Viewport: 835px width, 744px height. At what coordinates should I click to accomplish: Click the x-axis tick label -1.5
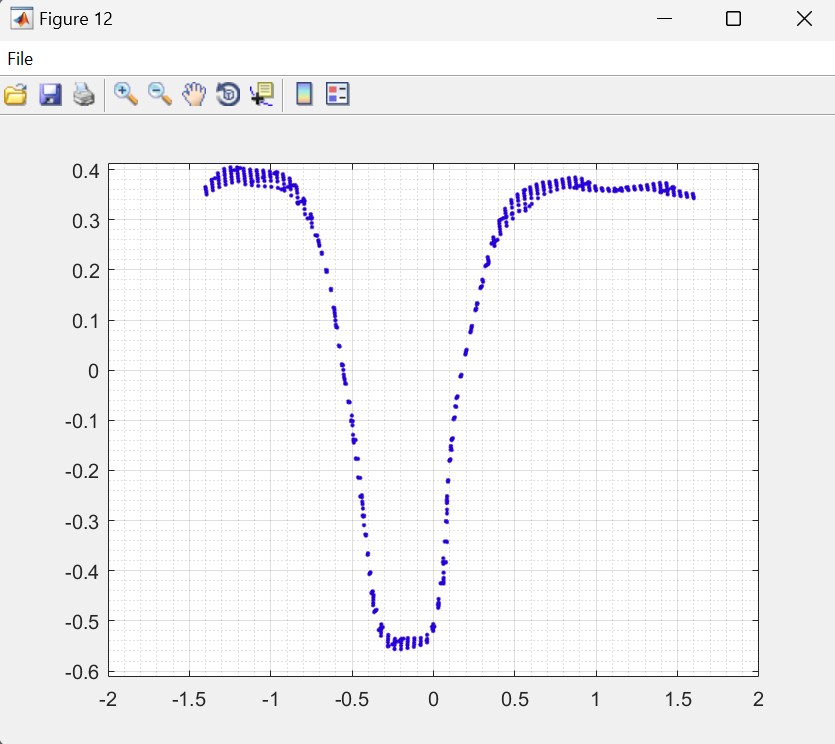(x=188, y=697)
